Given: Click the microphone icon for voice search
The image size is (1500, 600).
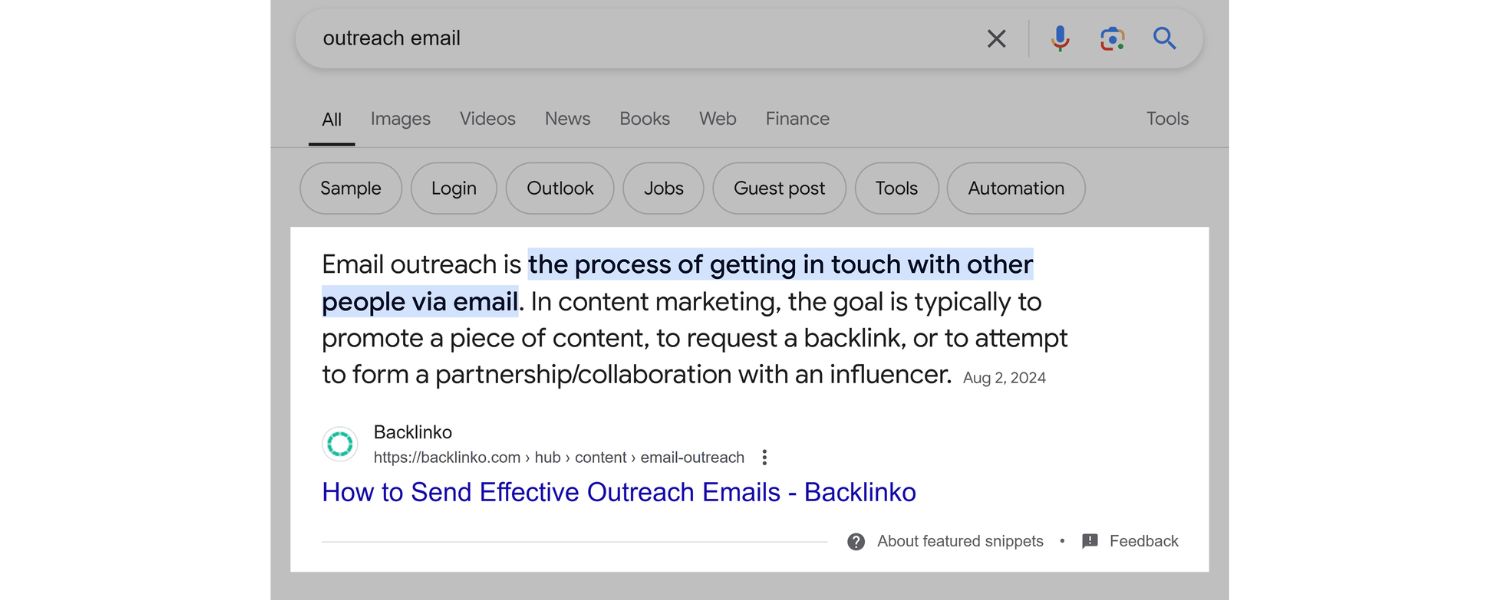Looking at the screenshot, I should coord(1058,38).
